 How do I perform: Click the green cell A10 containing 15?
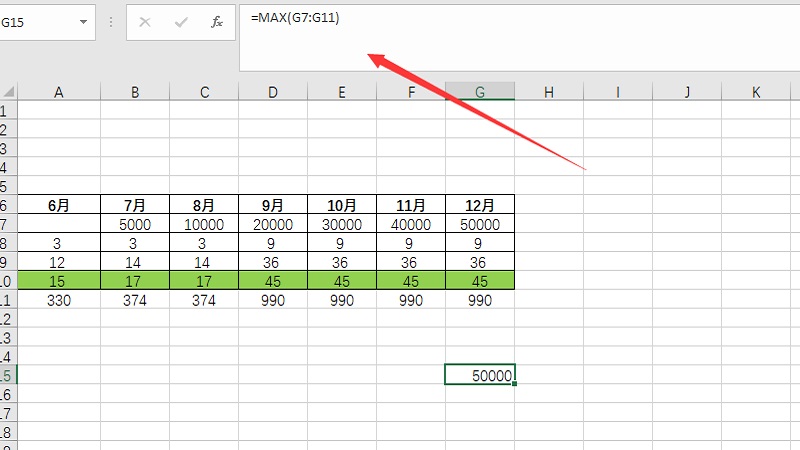pyautogui.click(x=59, y=281)
